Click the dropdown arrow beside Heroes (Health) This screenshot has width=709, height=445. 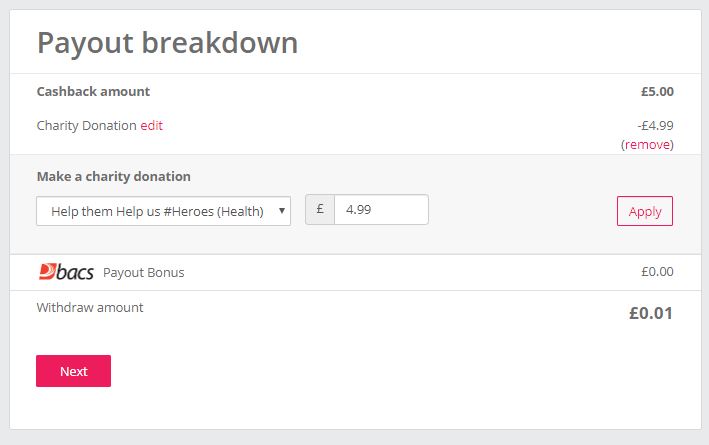point(282,211)
